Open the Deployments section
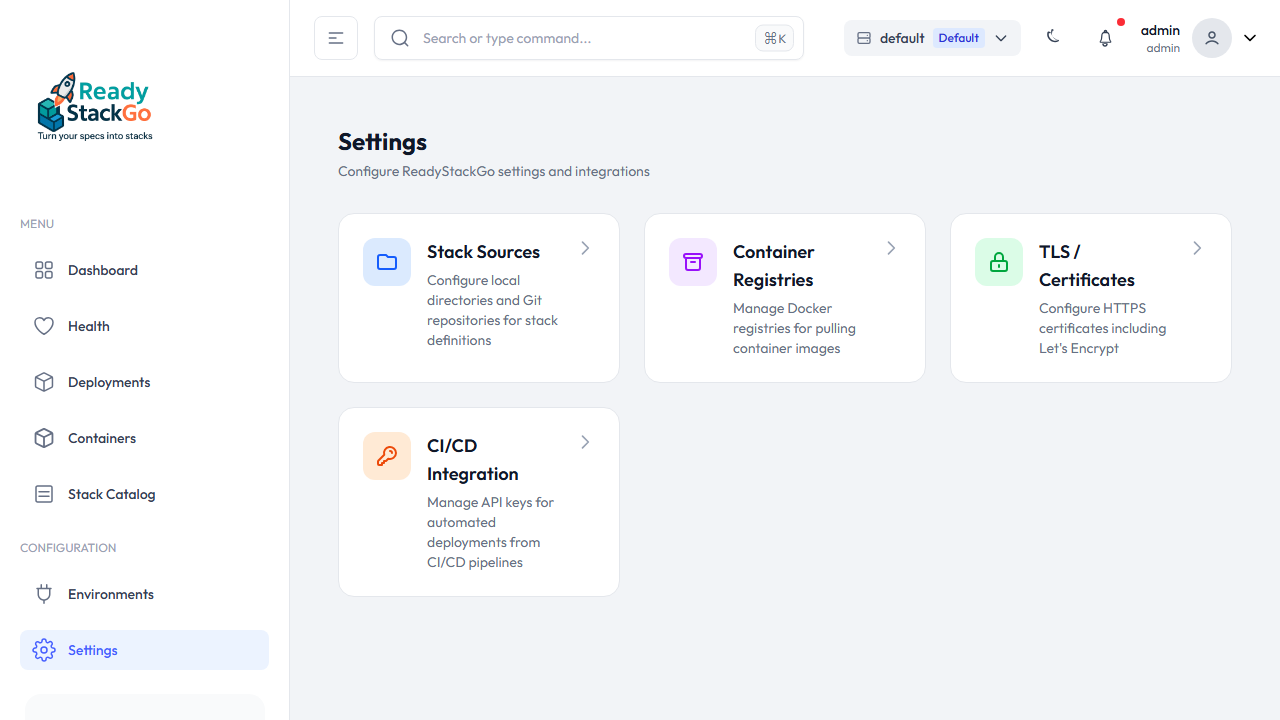This screenshot has width=1280, height=720. click(108, 382)
